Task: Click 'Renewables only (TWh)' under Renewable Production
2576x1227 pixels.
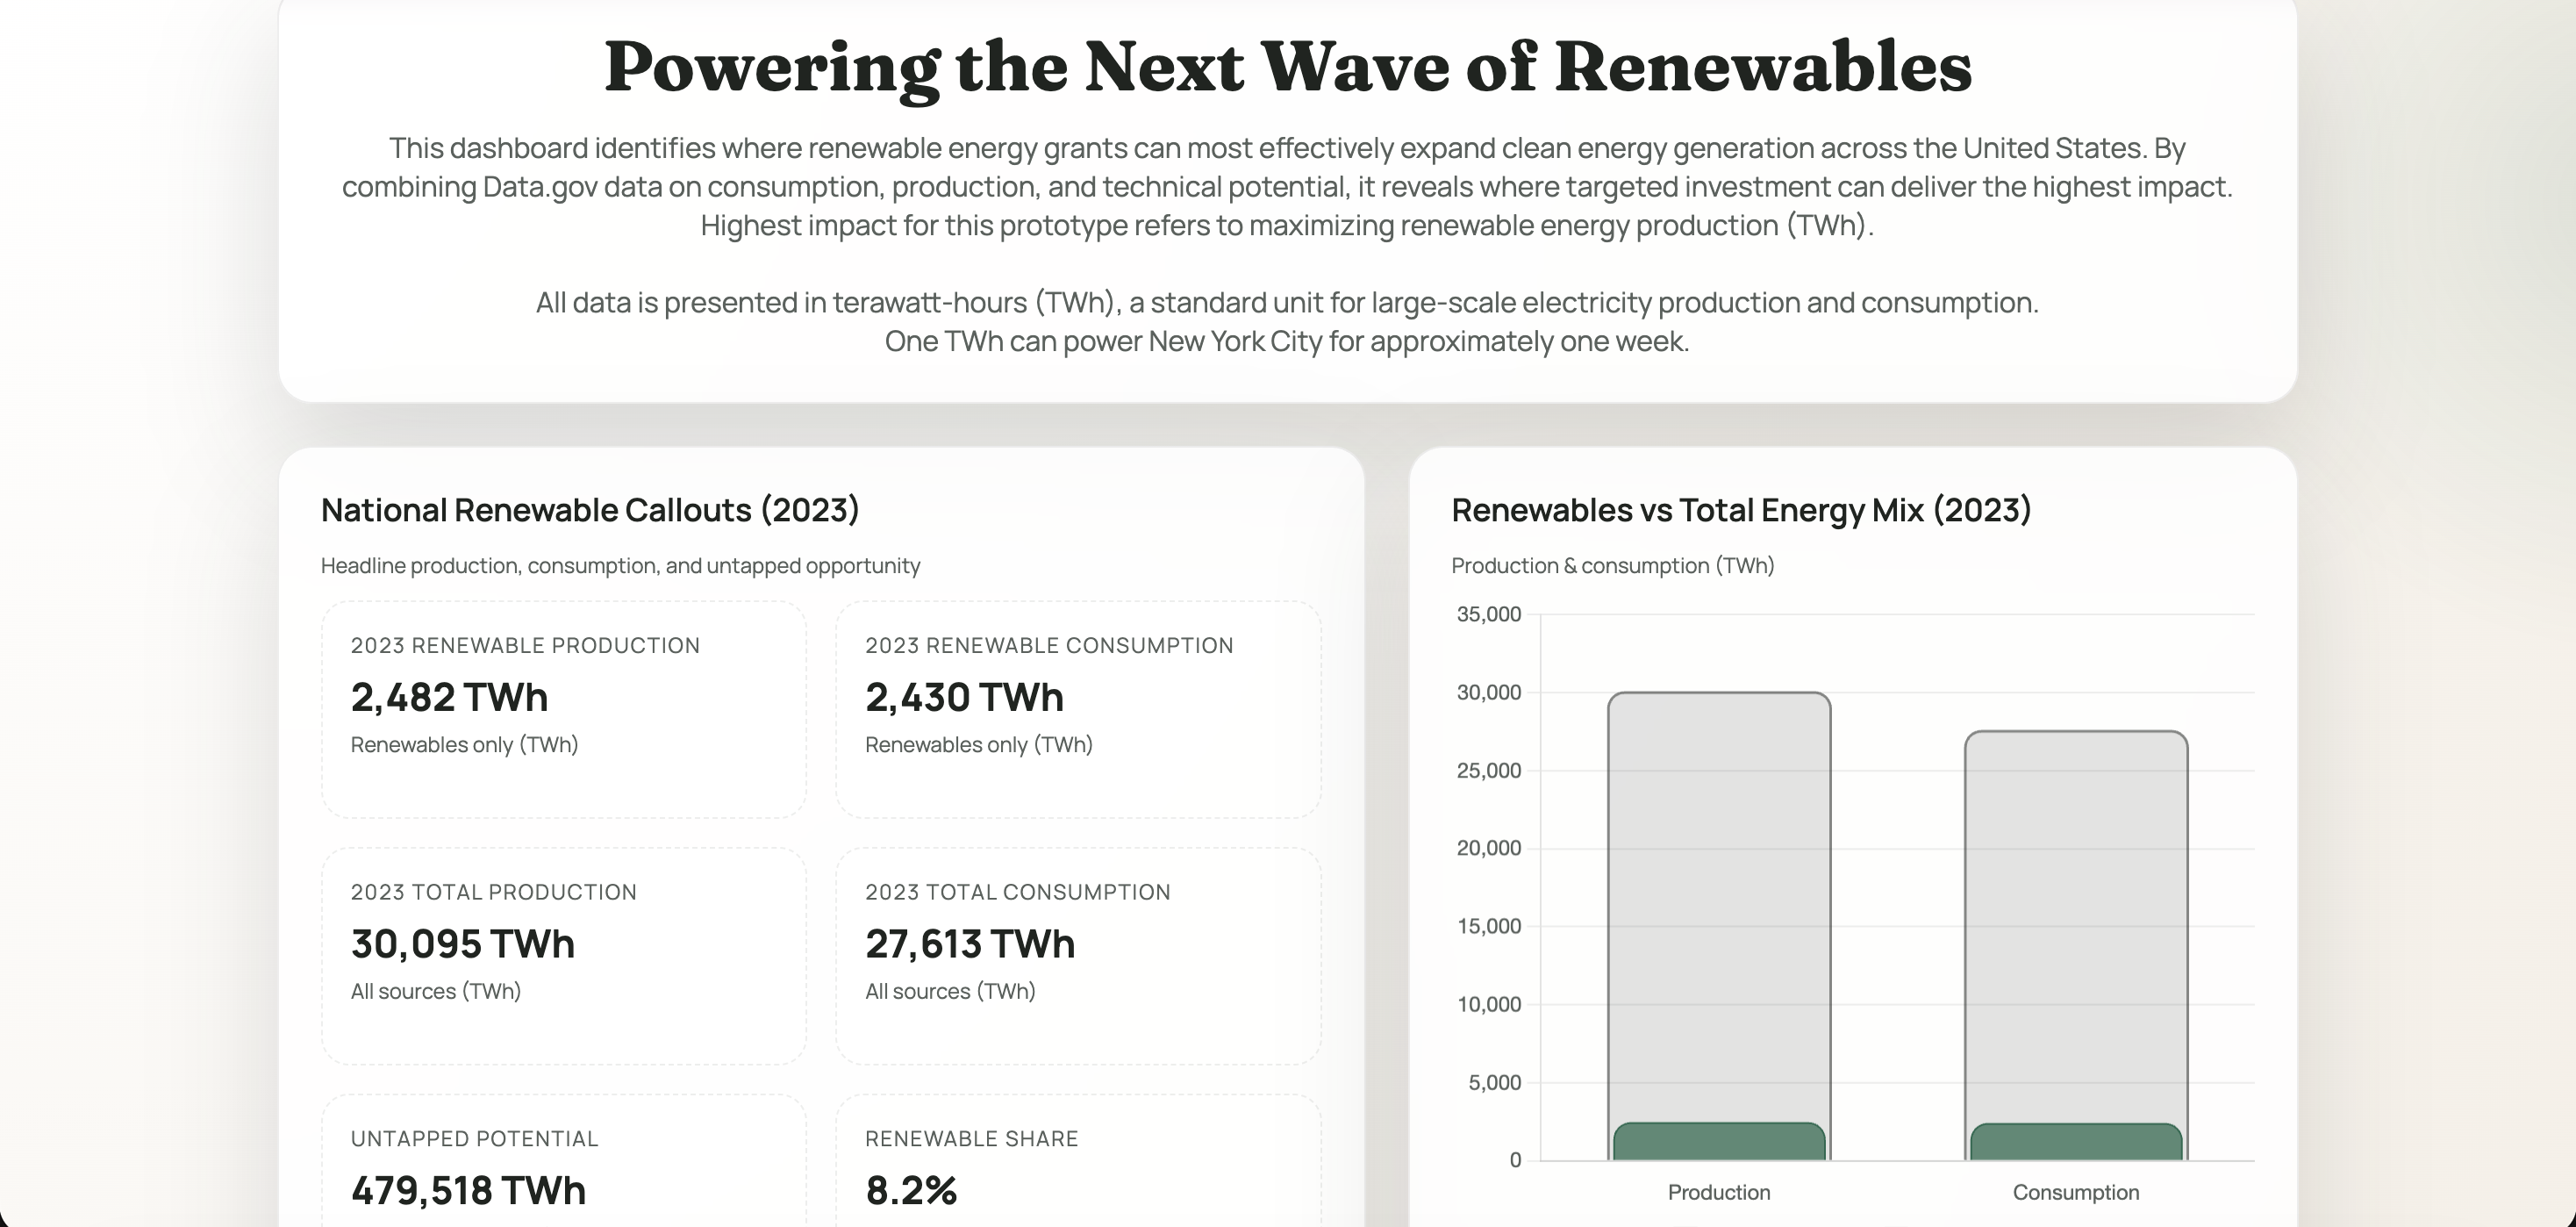Action: tap(464, 745)
